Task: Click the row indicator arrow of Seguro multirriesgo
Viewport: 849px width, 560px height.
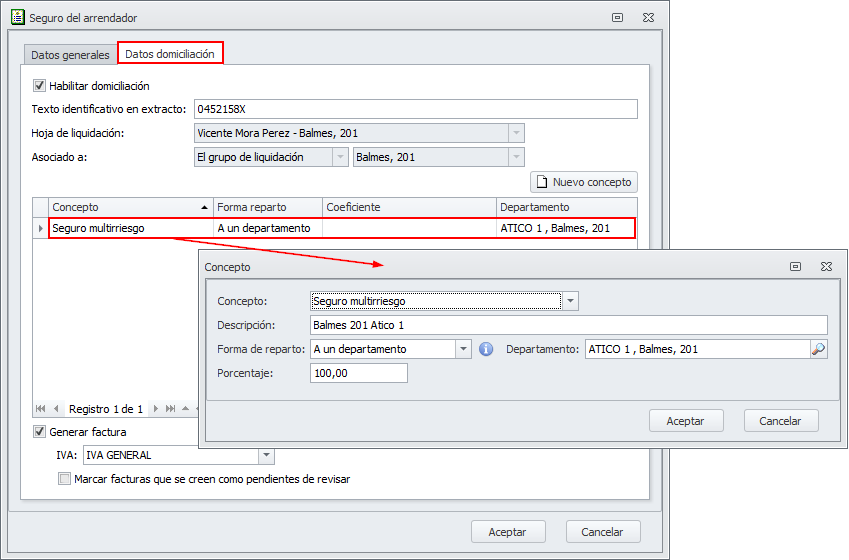Action: [x=41, y=229]
